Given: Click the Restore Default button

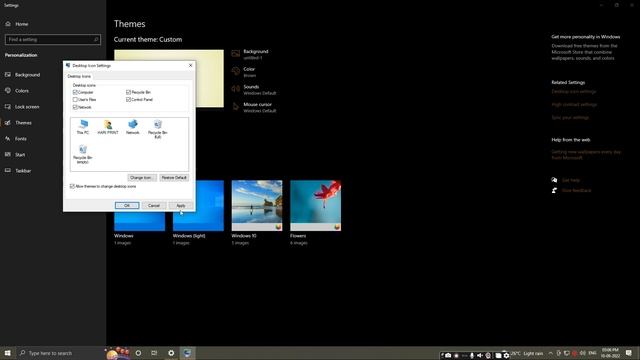Looking at the screenshot, I should [174, 178].
